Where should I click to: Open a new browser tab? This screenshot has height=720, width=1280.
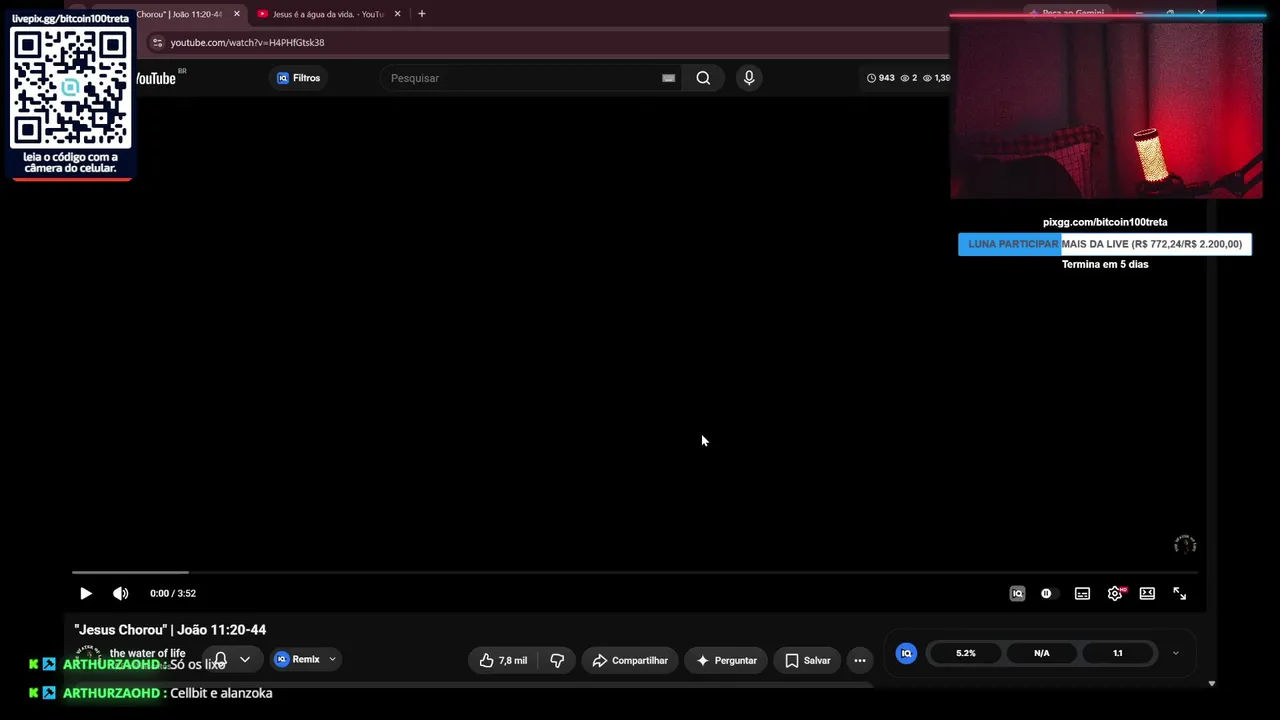point(422,14)
